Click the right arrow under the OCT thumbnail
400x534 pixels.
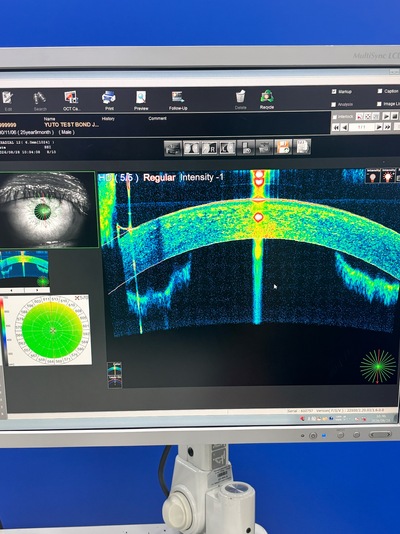tap(37, 290)
